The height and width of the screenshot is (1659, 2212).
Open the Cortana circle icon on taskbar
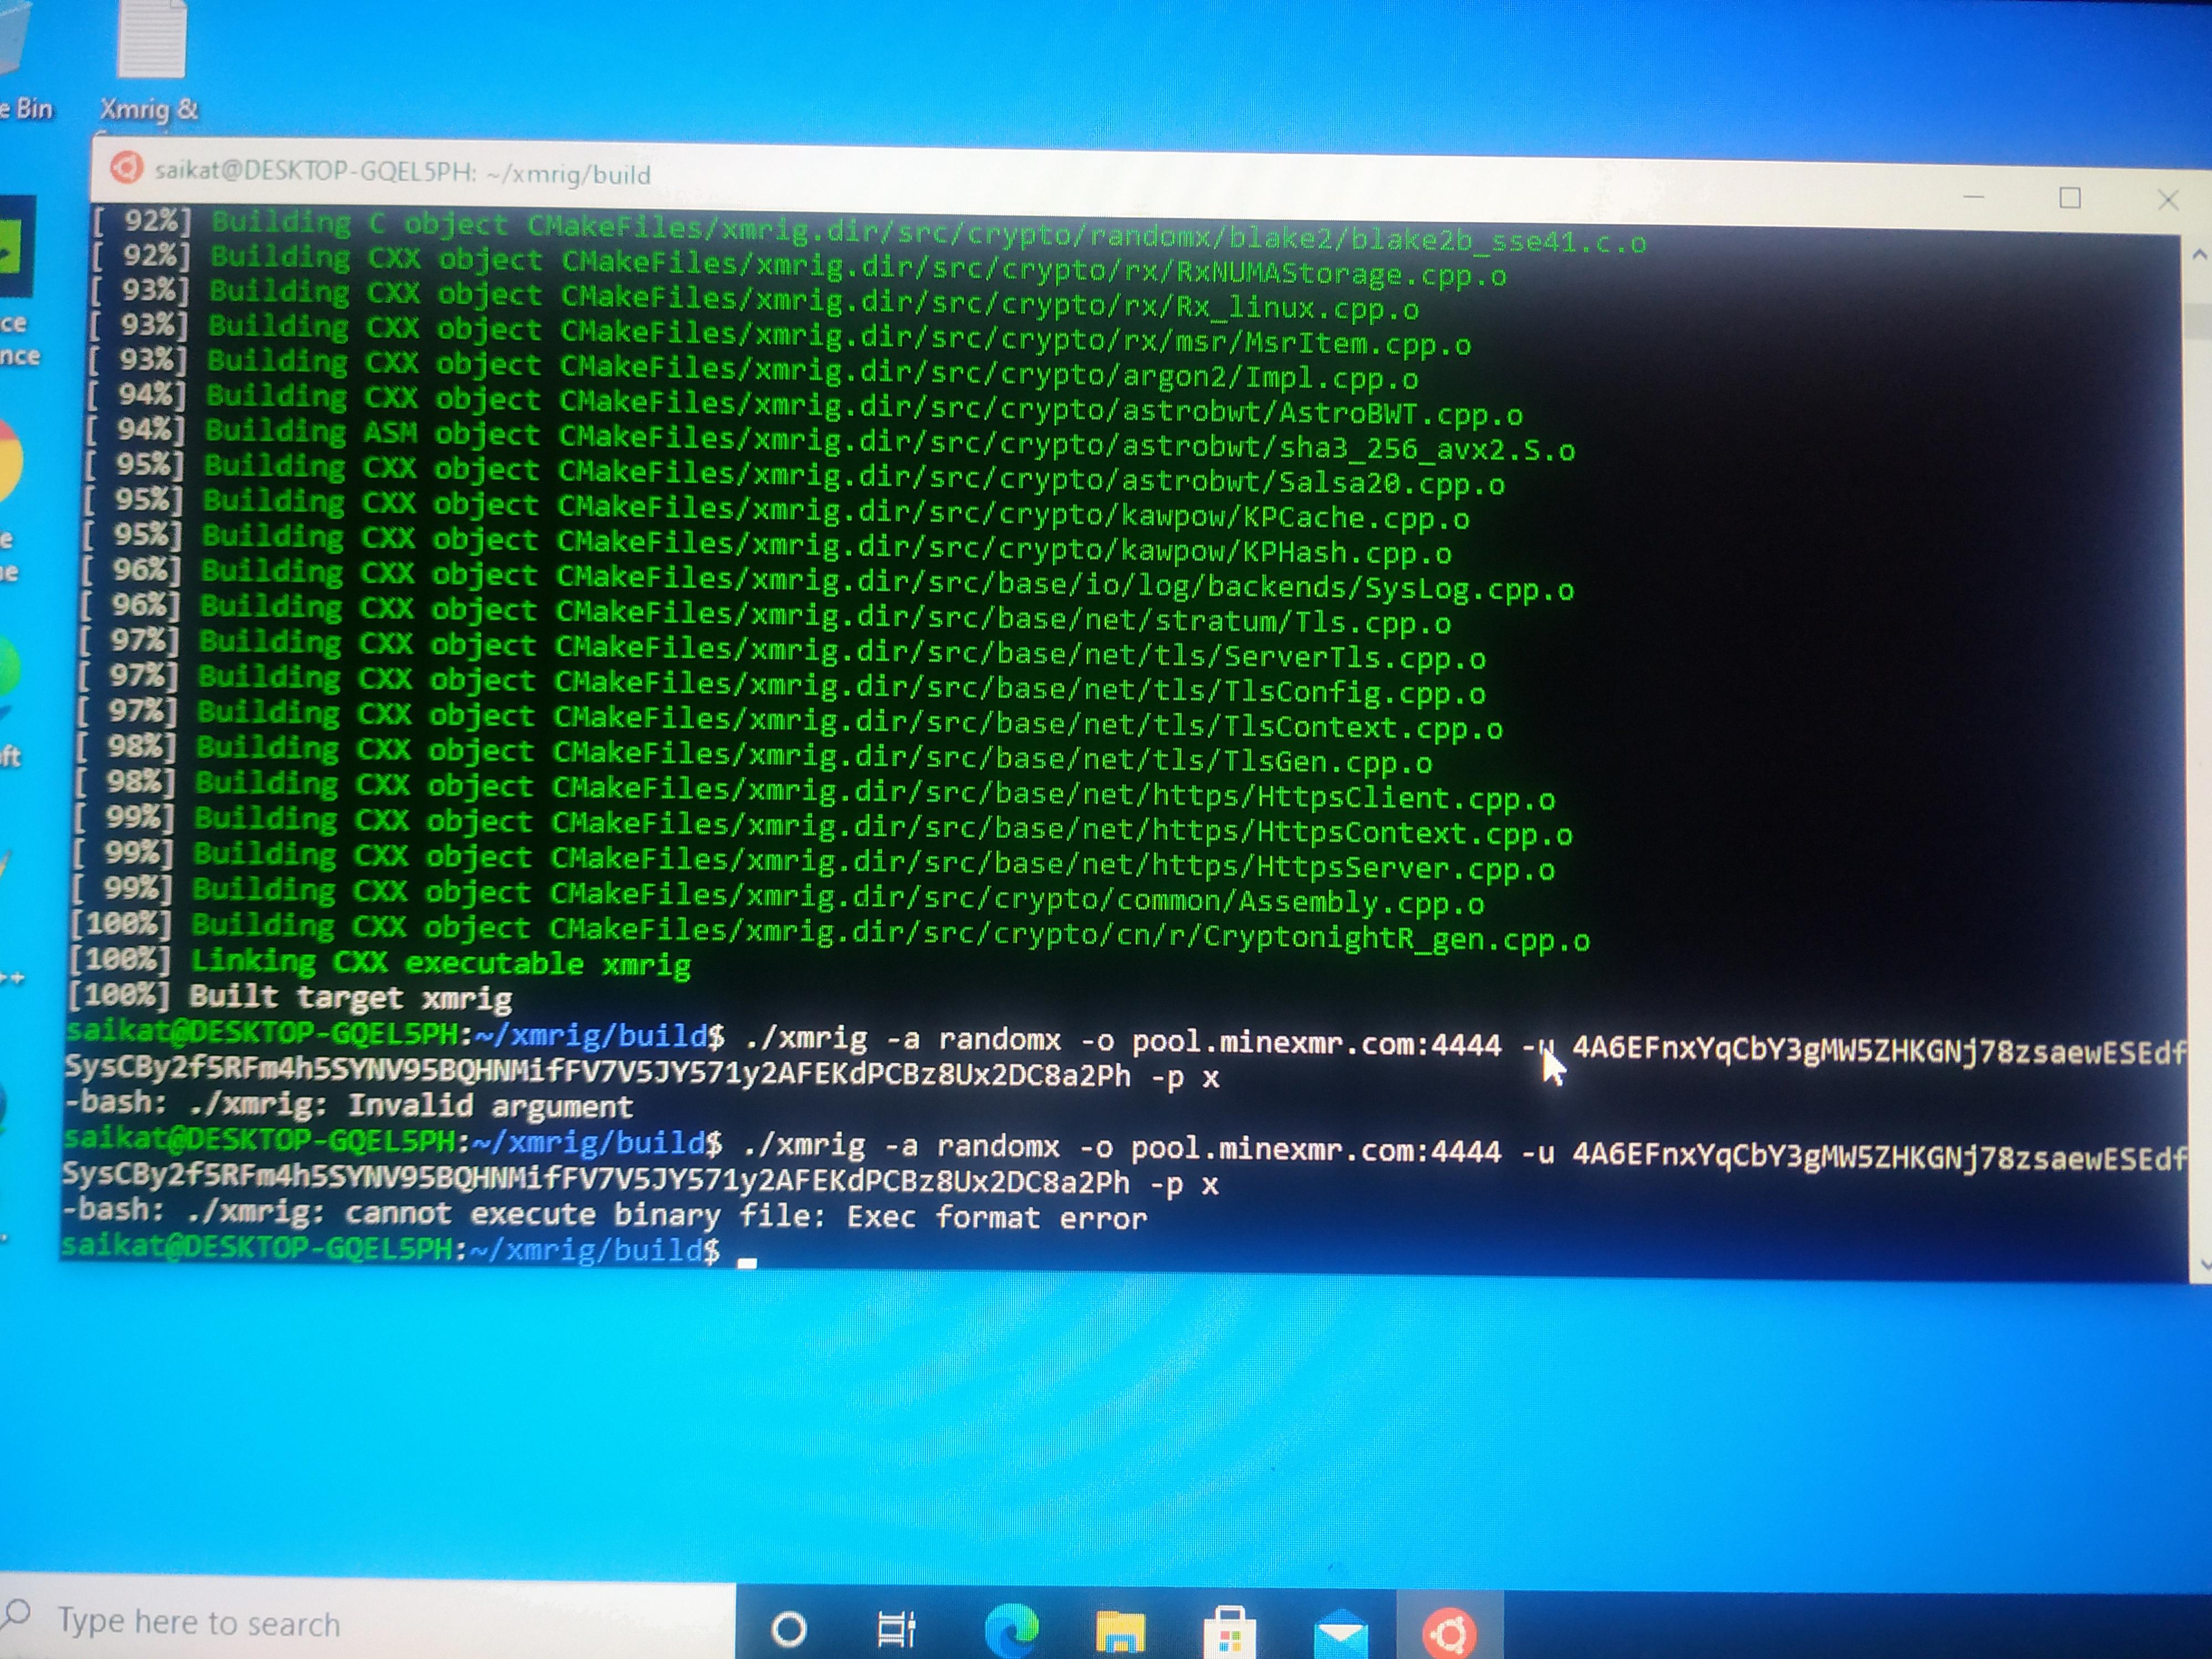[789, 1629]
